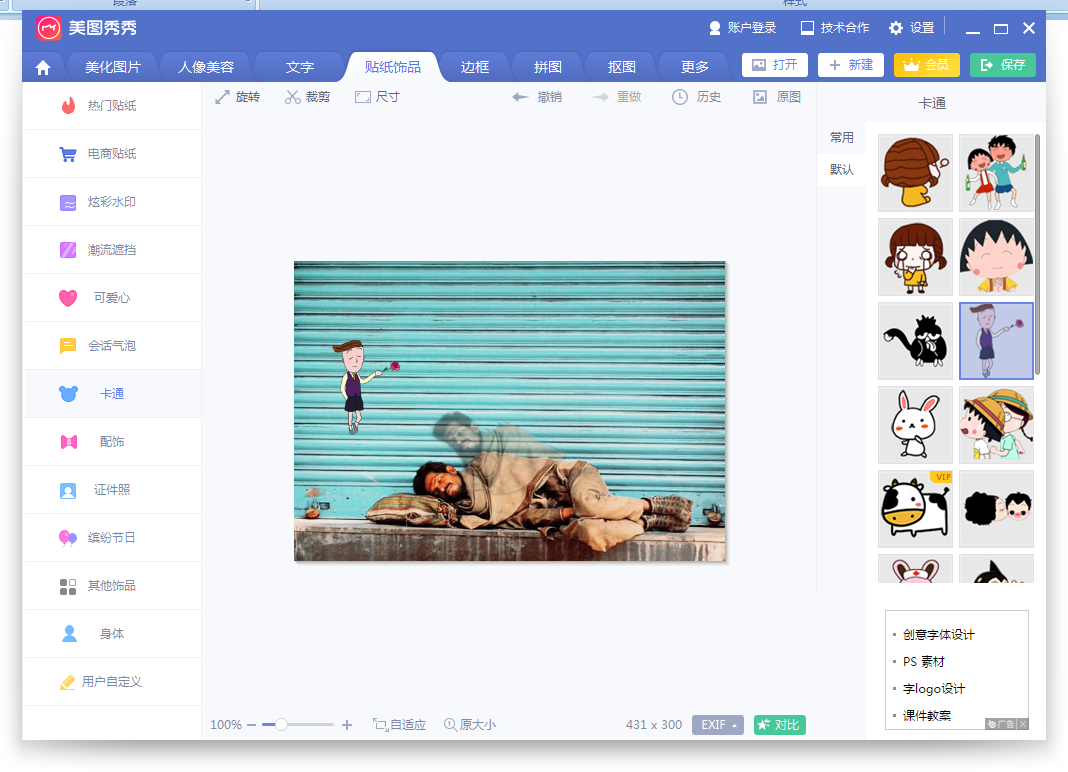Switch to the 边框 border tab
Viewport: 1068px width, 772px height.
pos(475,67)
